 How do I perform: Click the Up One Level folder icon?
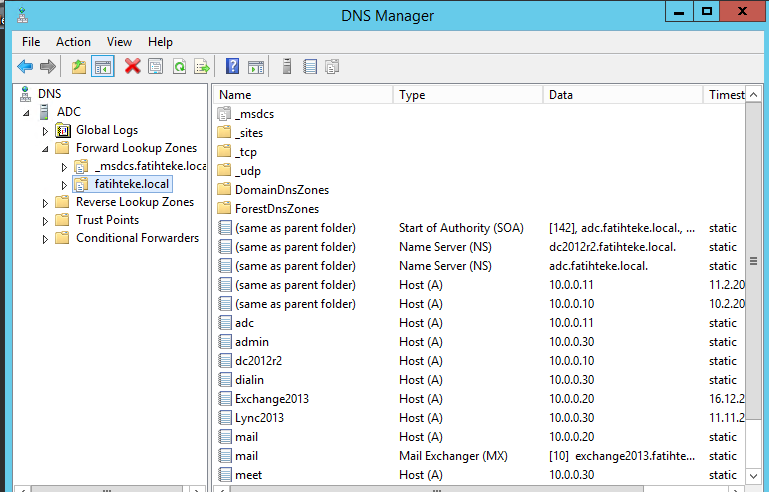click(x=78, y=66)
